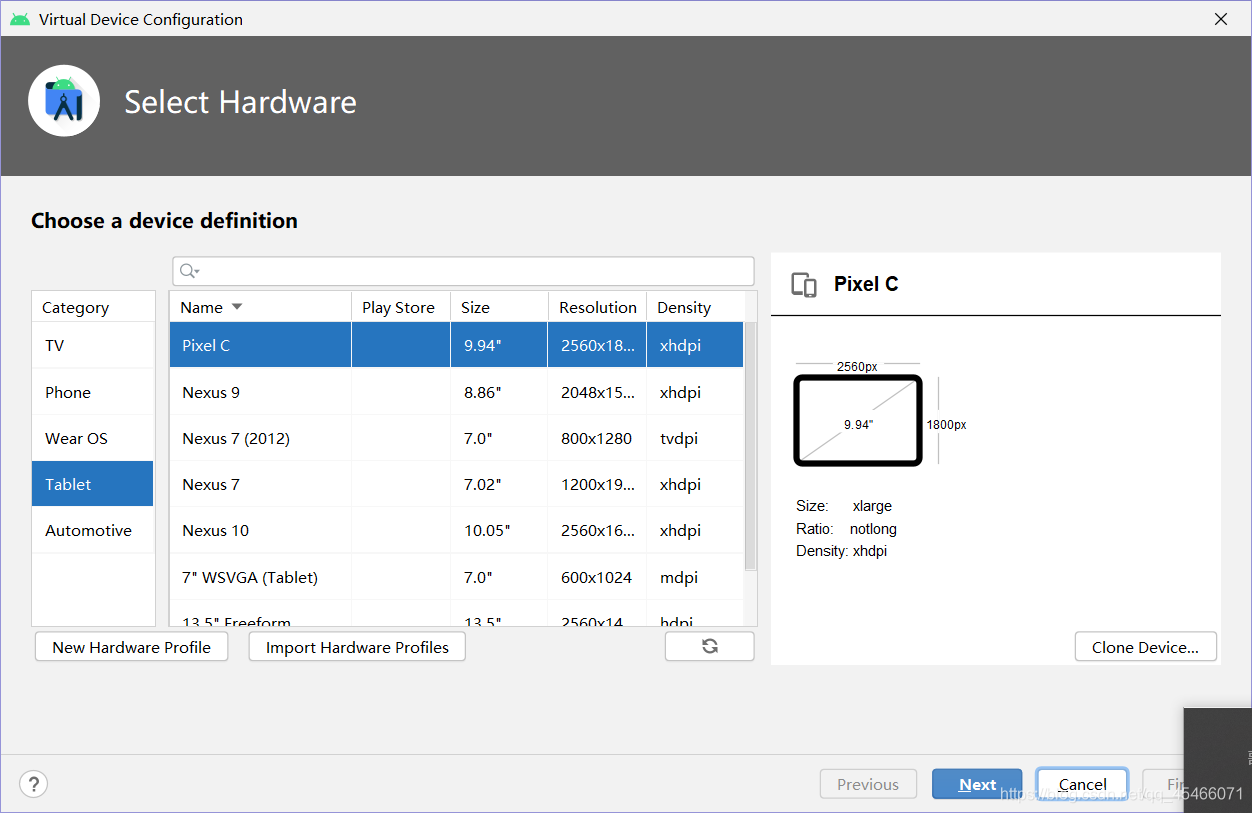
Task: Click the 7.02" size cell
Action: [499, 484]
